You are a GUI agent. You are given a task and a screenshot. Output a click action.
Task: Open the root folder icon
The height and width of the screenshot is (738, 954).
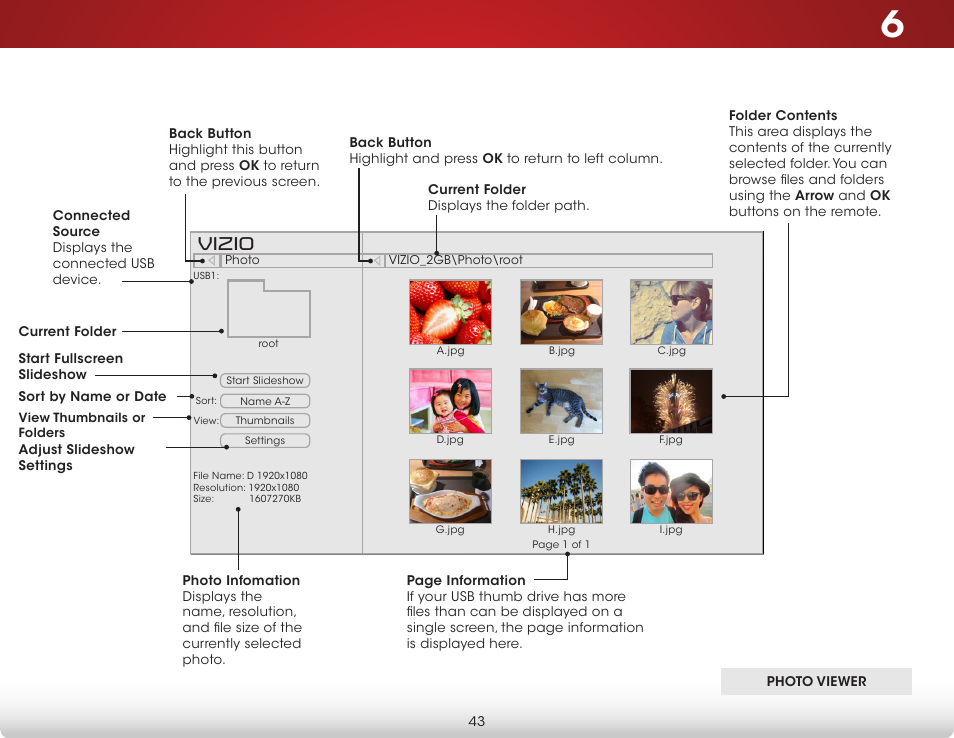coord(268,309)
